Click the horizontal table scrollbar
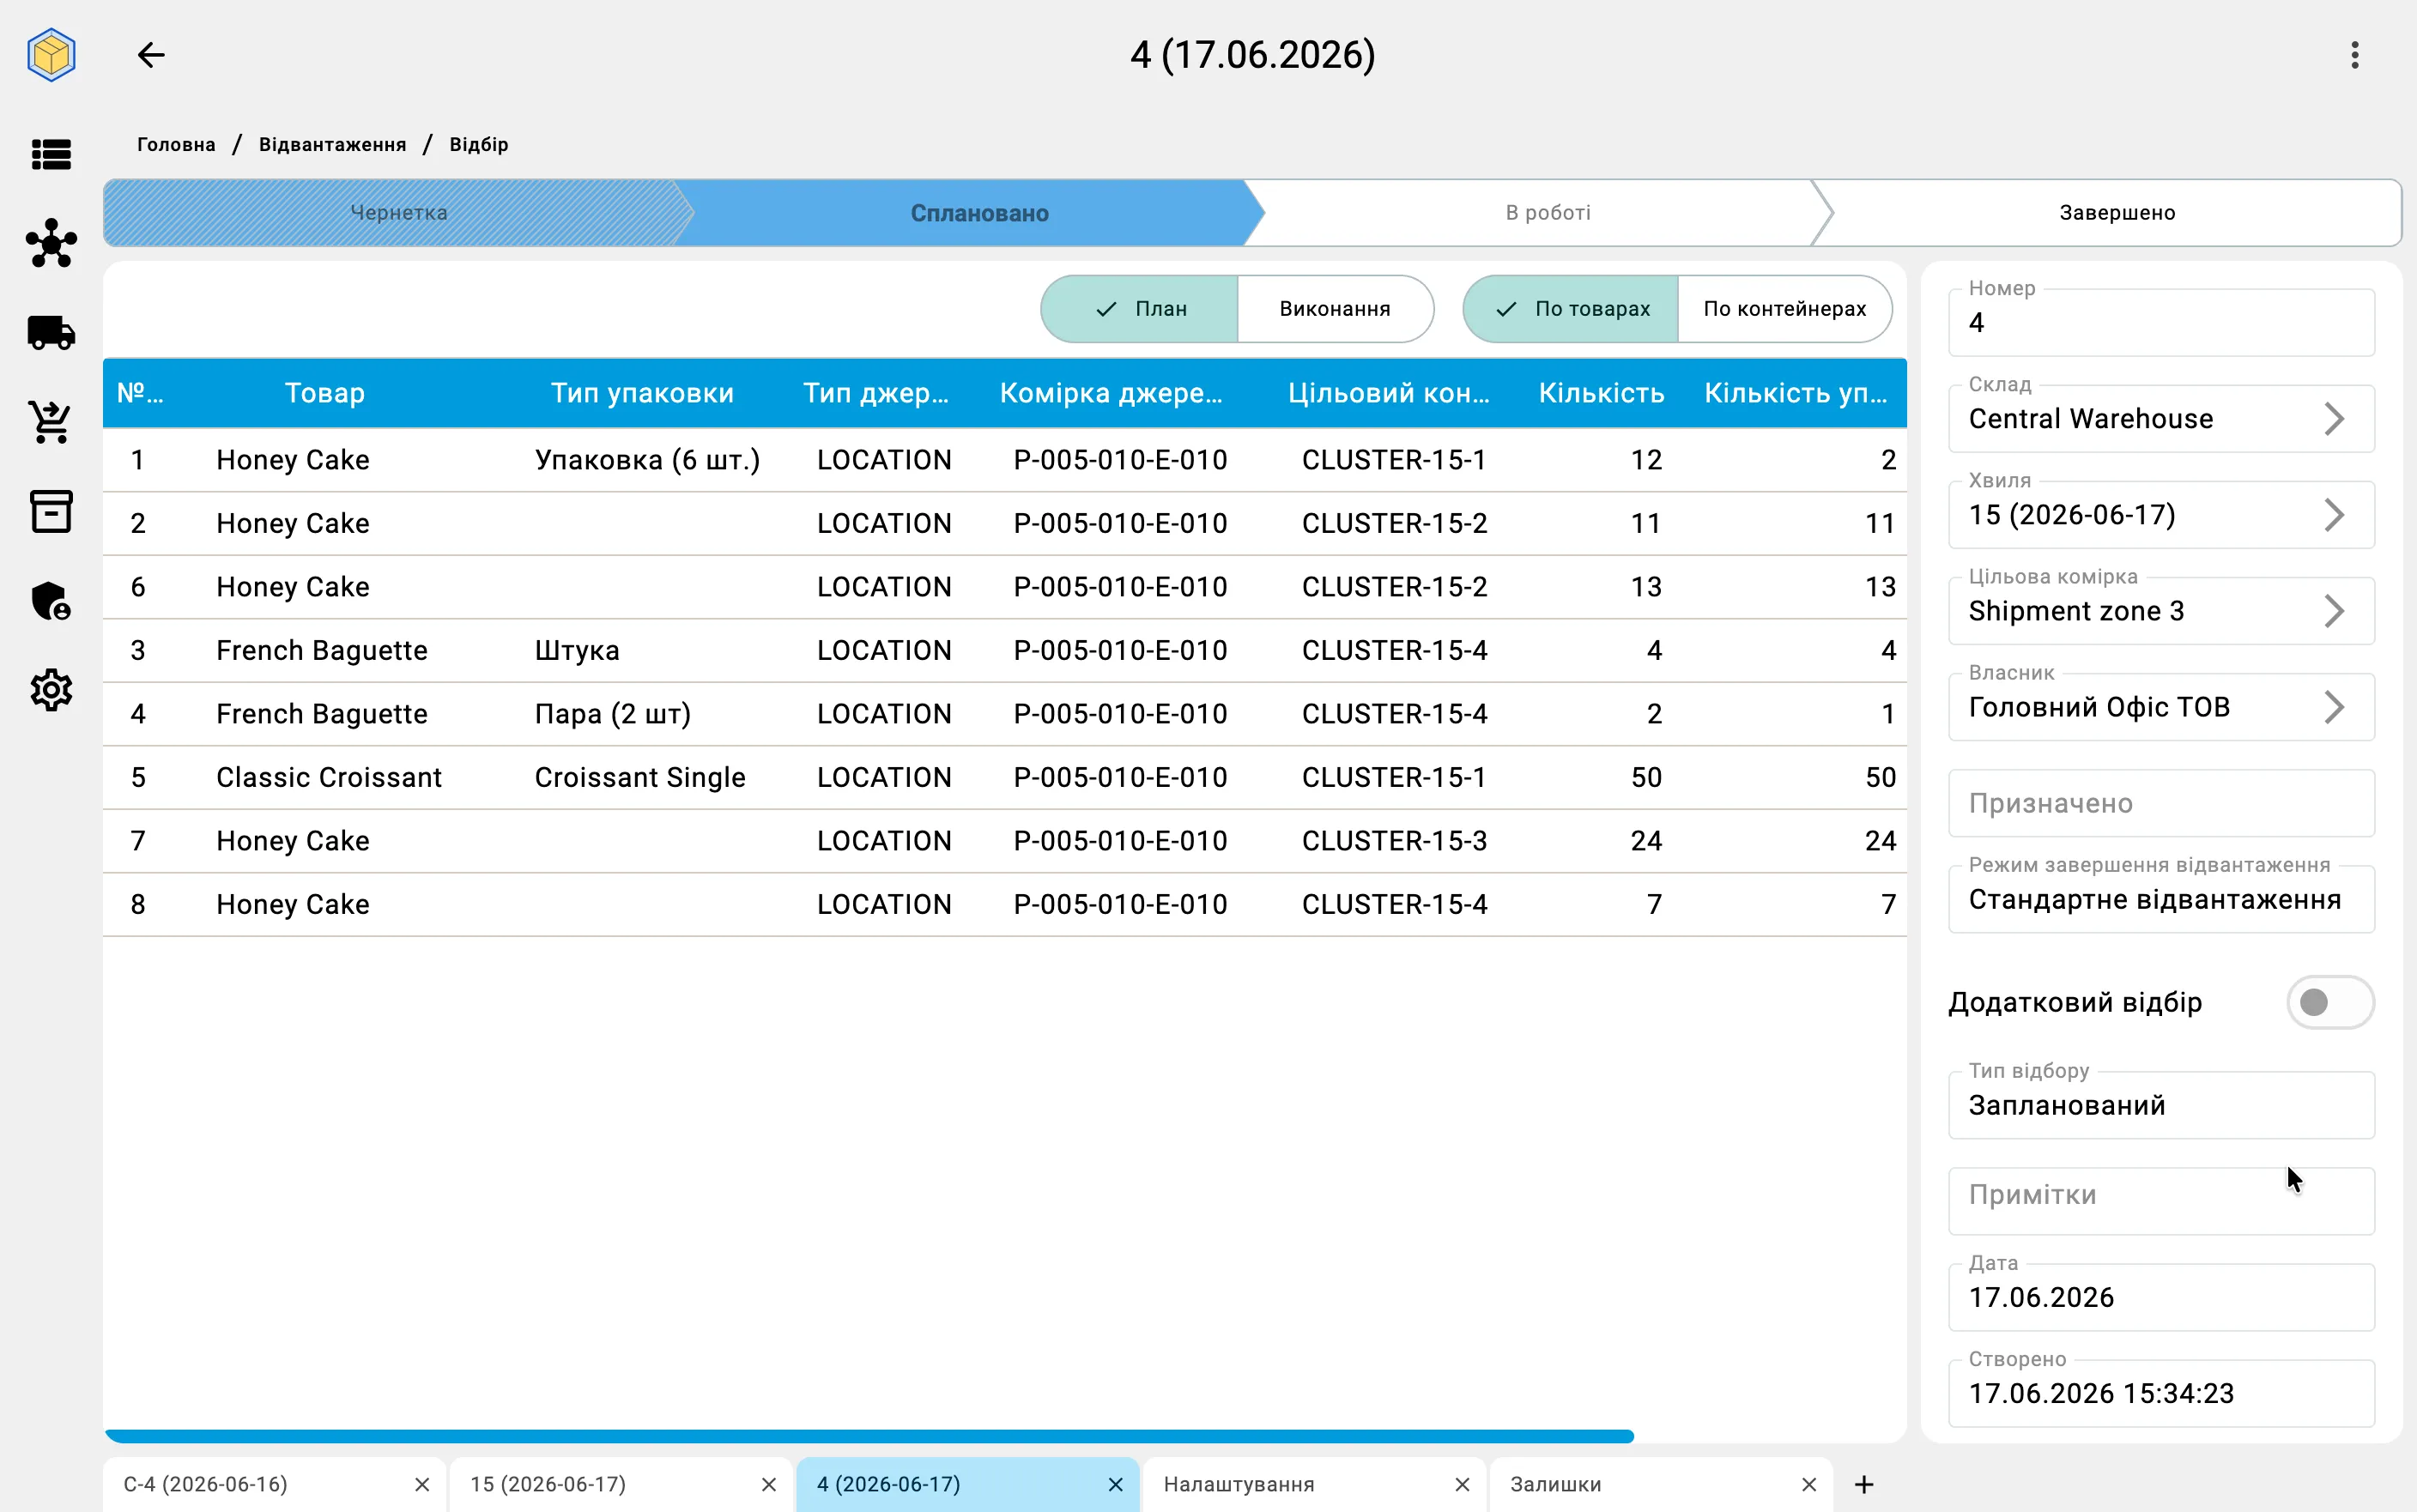Screen dimensions: 2417x1512 pos(869,1436)
